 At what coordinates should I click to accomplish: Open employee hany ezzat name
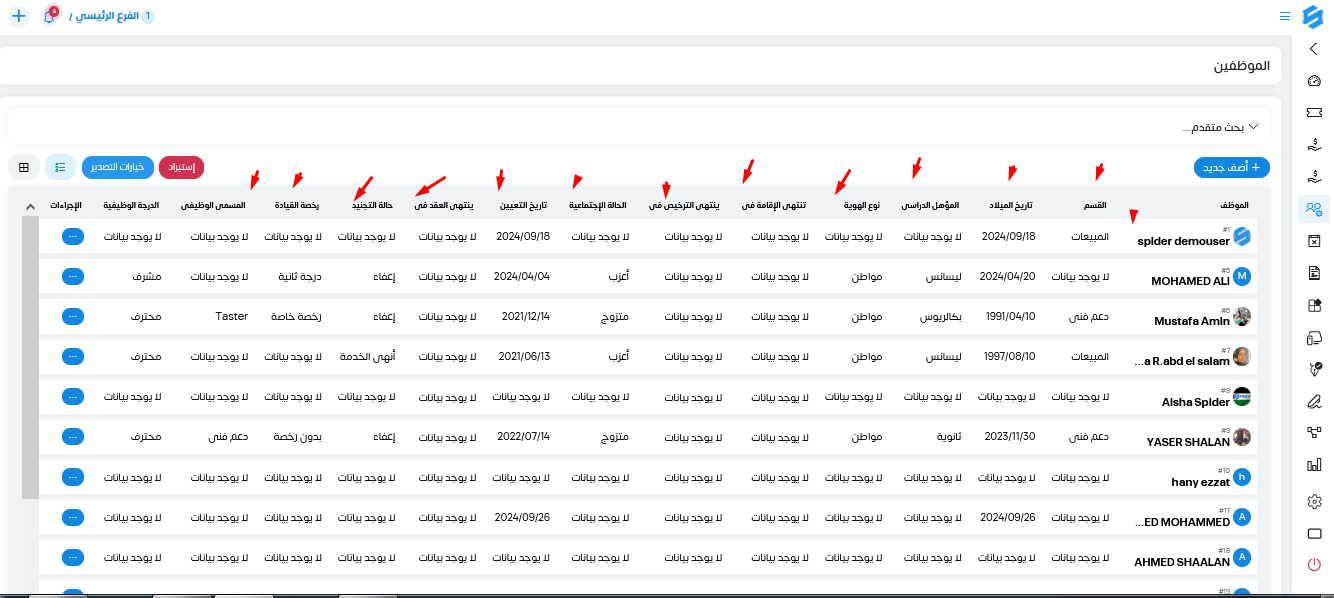click(1200, 482)
